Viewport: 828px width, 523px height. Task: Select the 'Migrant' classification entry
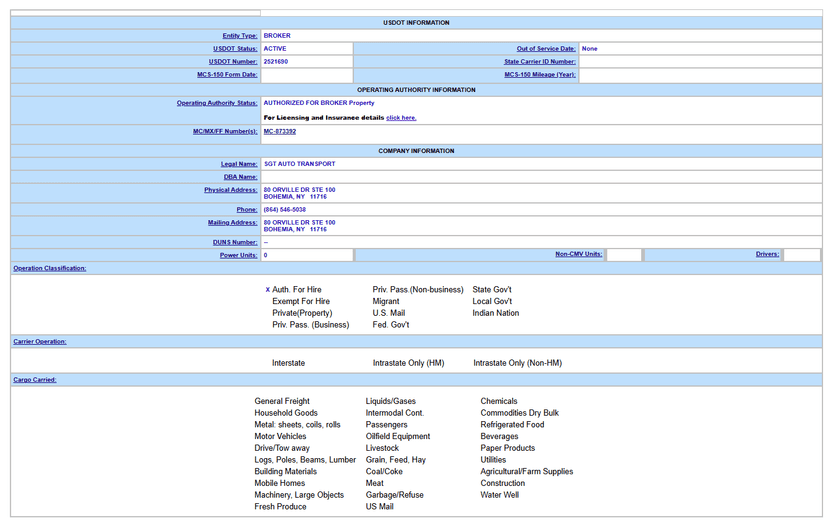click(386, 301)
